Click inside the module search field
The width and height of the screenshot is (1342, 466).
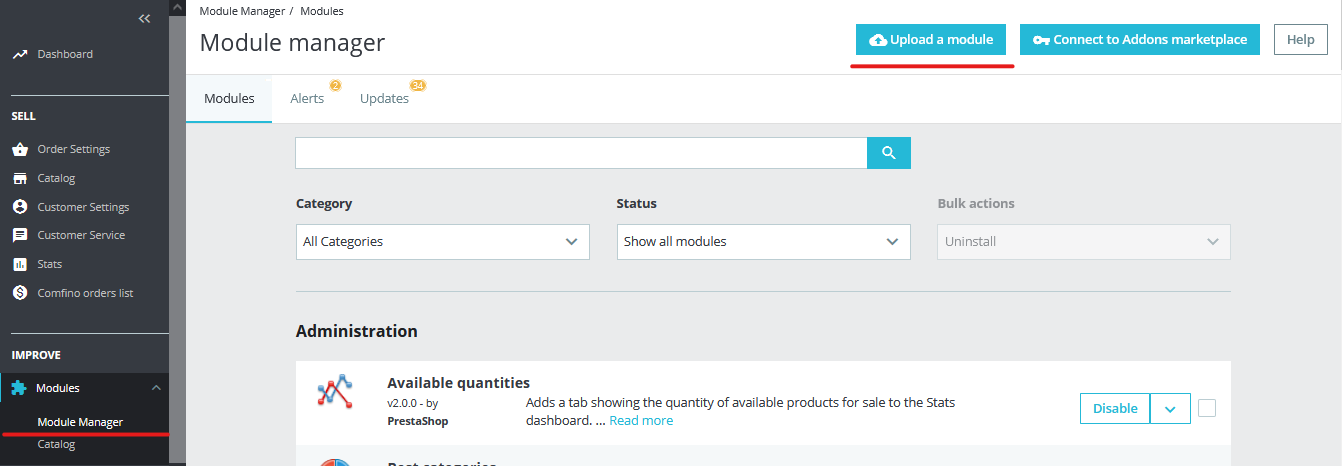[x=581, y=153]
